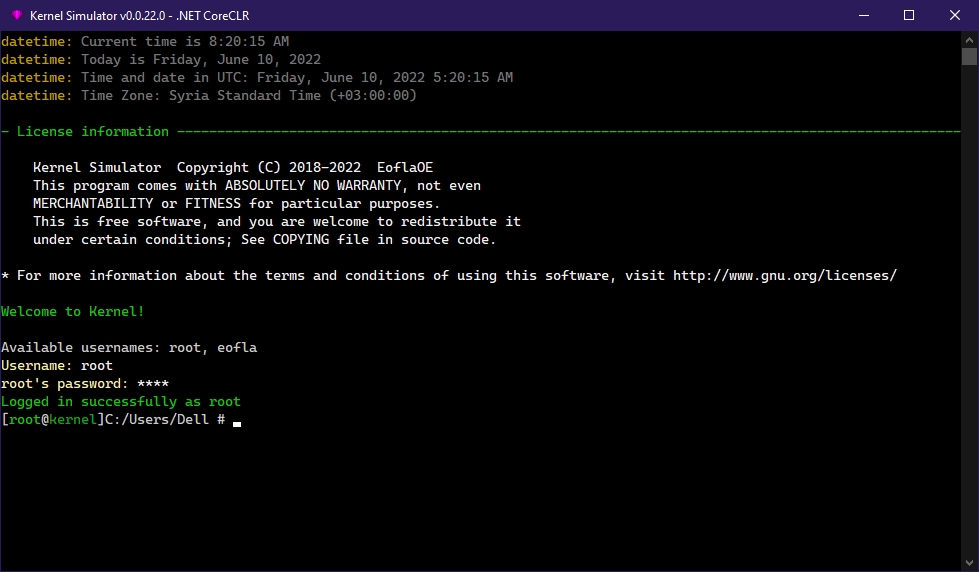
Task: Open the gnu.org licenses URL
Action: click(785, 276)
